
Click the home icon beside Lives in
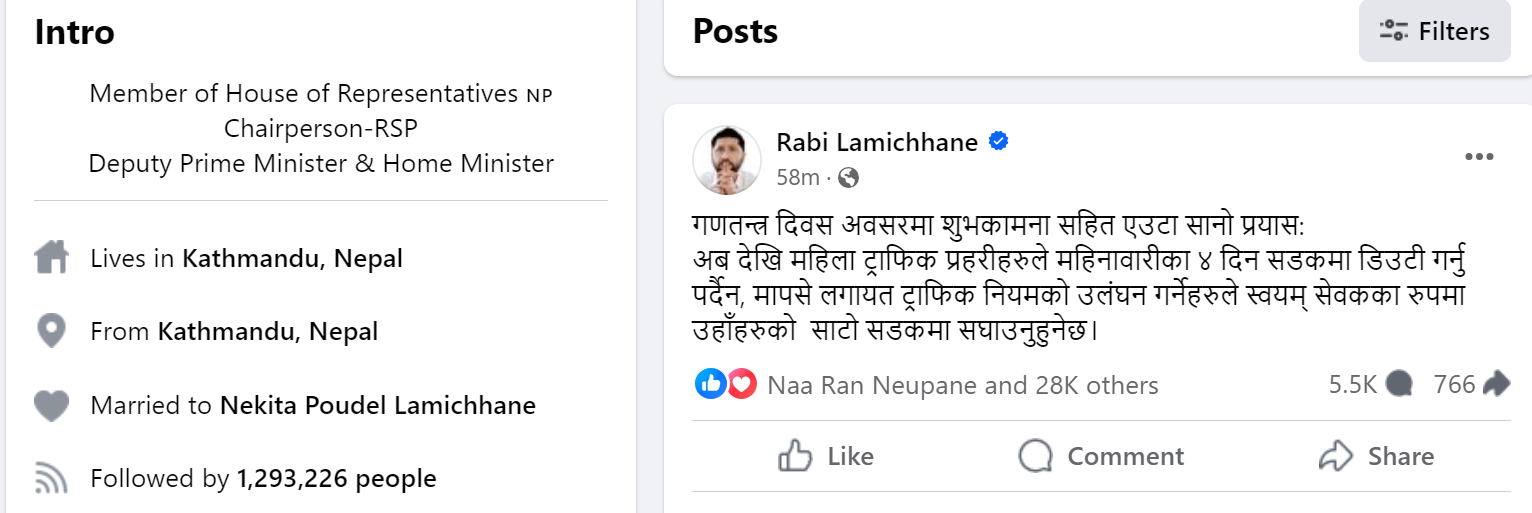51,259
